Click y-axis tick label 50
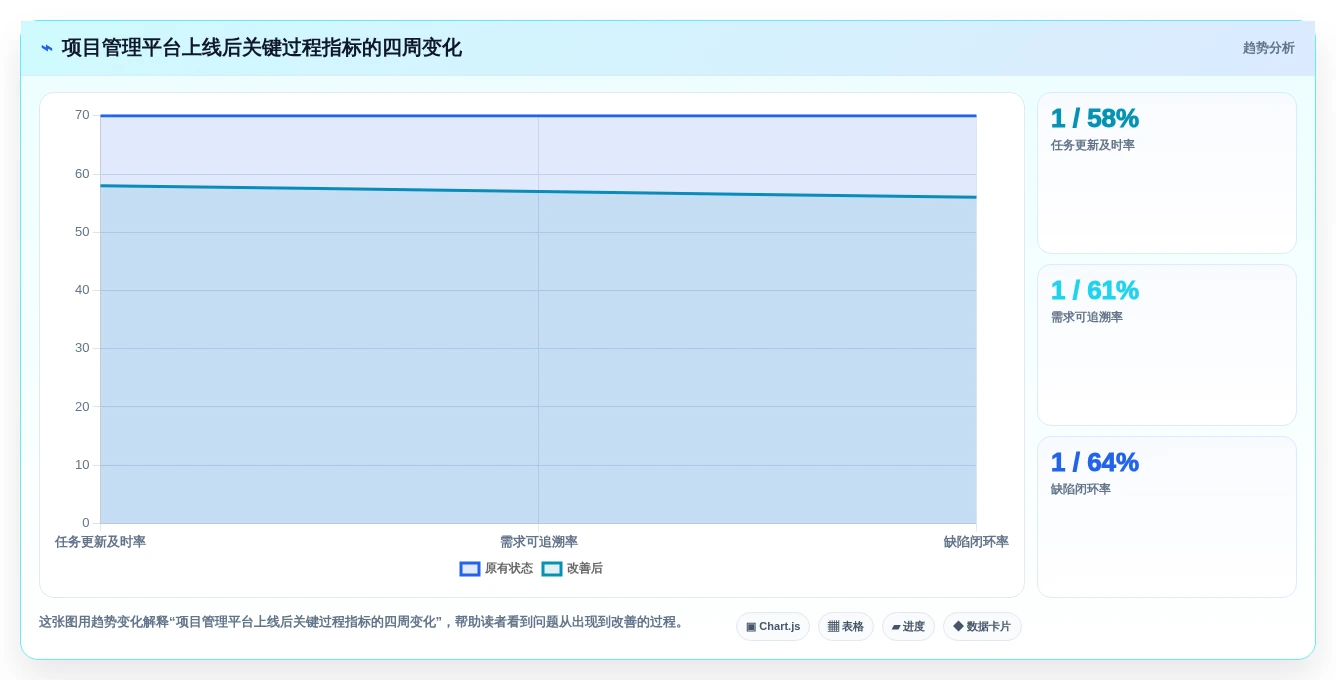The height and width of the screenshot is (680, 1336). 82,232
